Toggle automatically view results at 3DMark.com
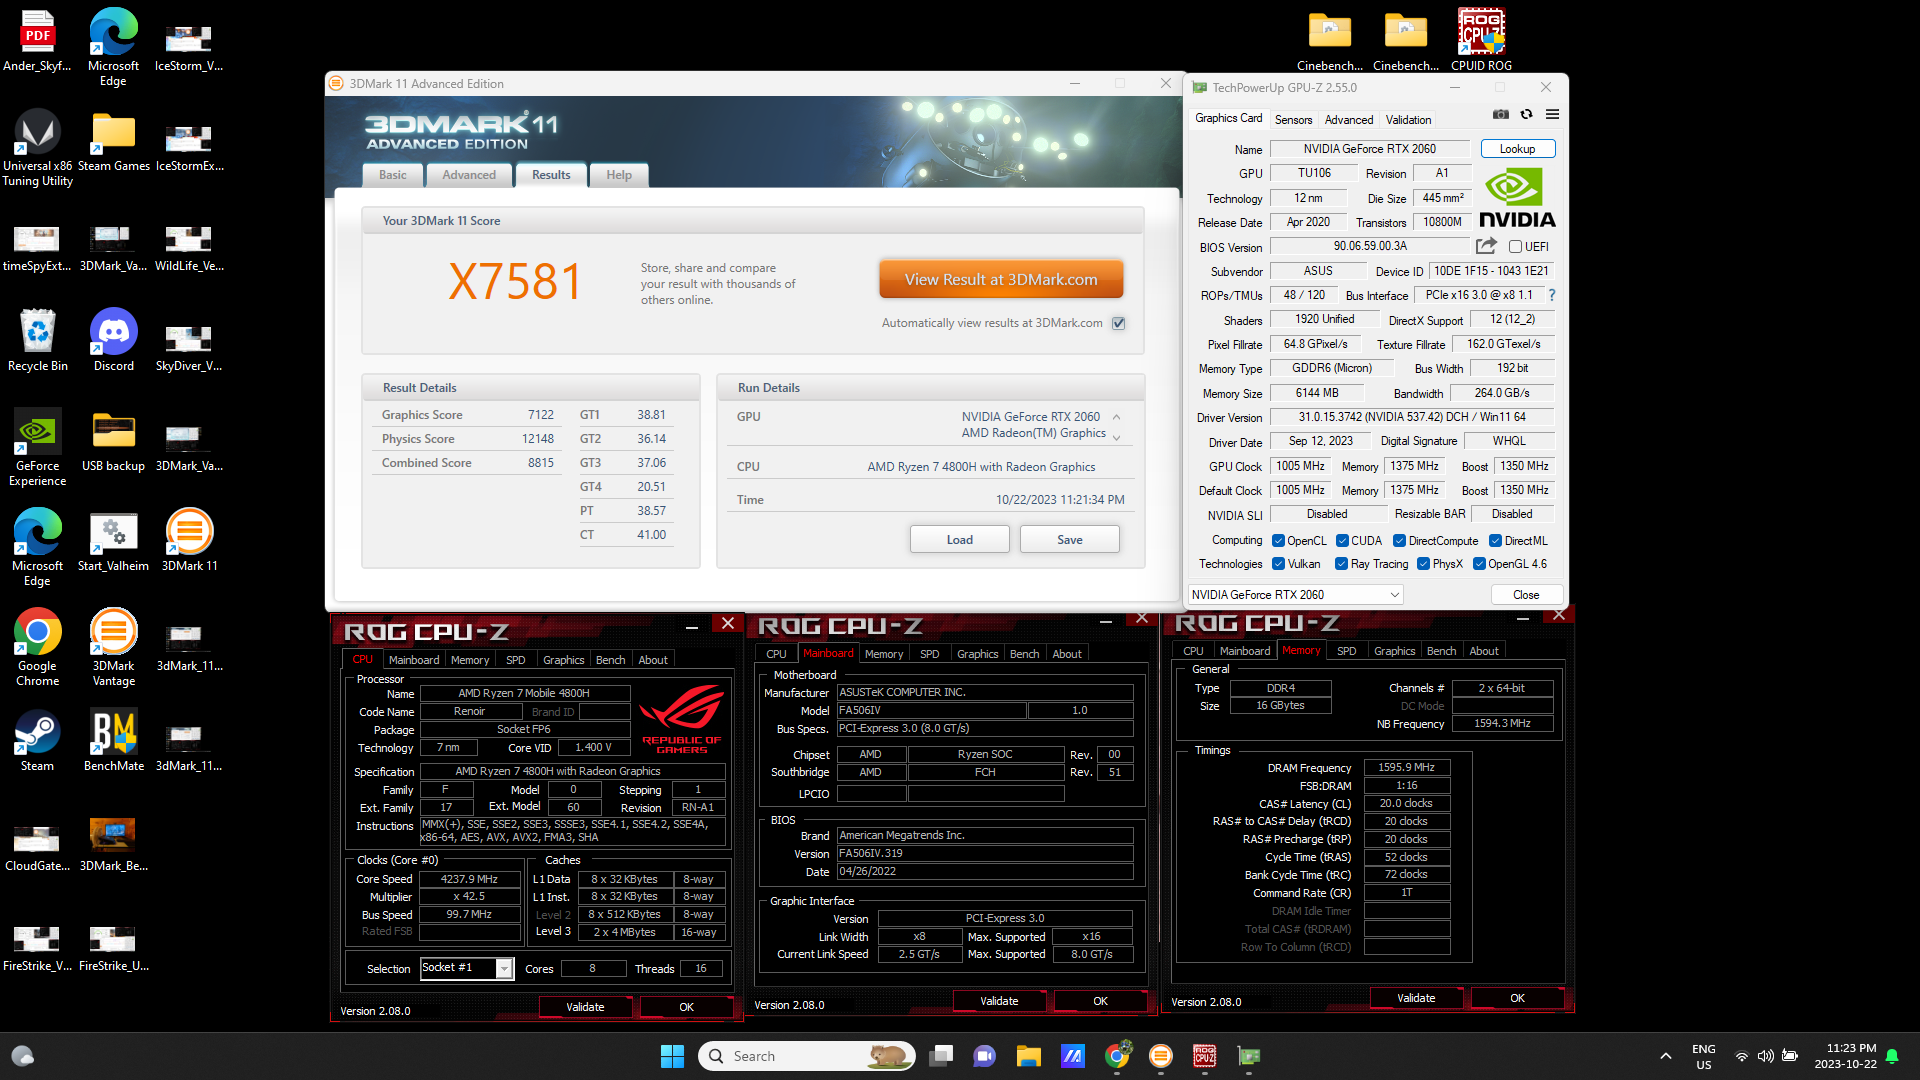Screen dimensions: 1920x1080 point(1119,323)
